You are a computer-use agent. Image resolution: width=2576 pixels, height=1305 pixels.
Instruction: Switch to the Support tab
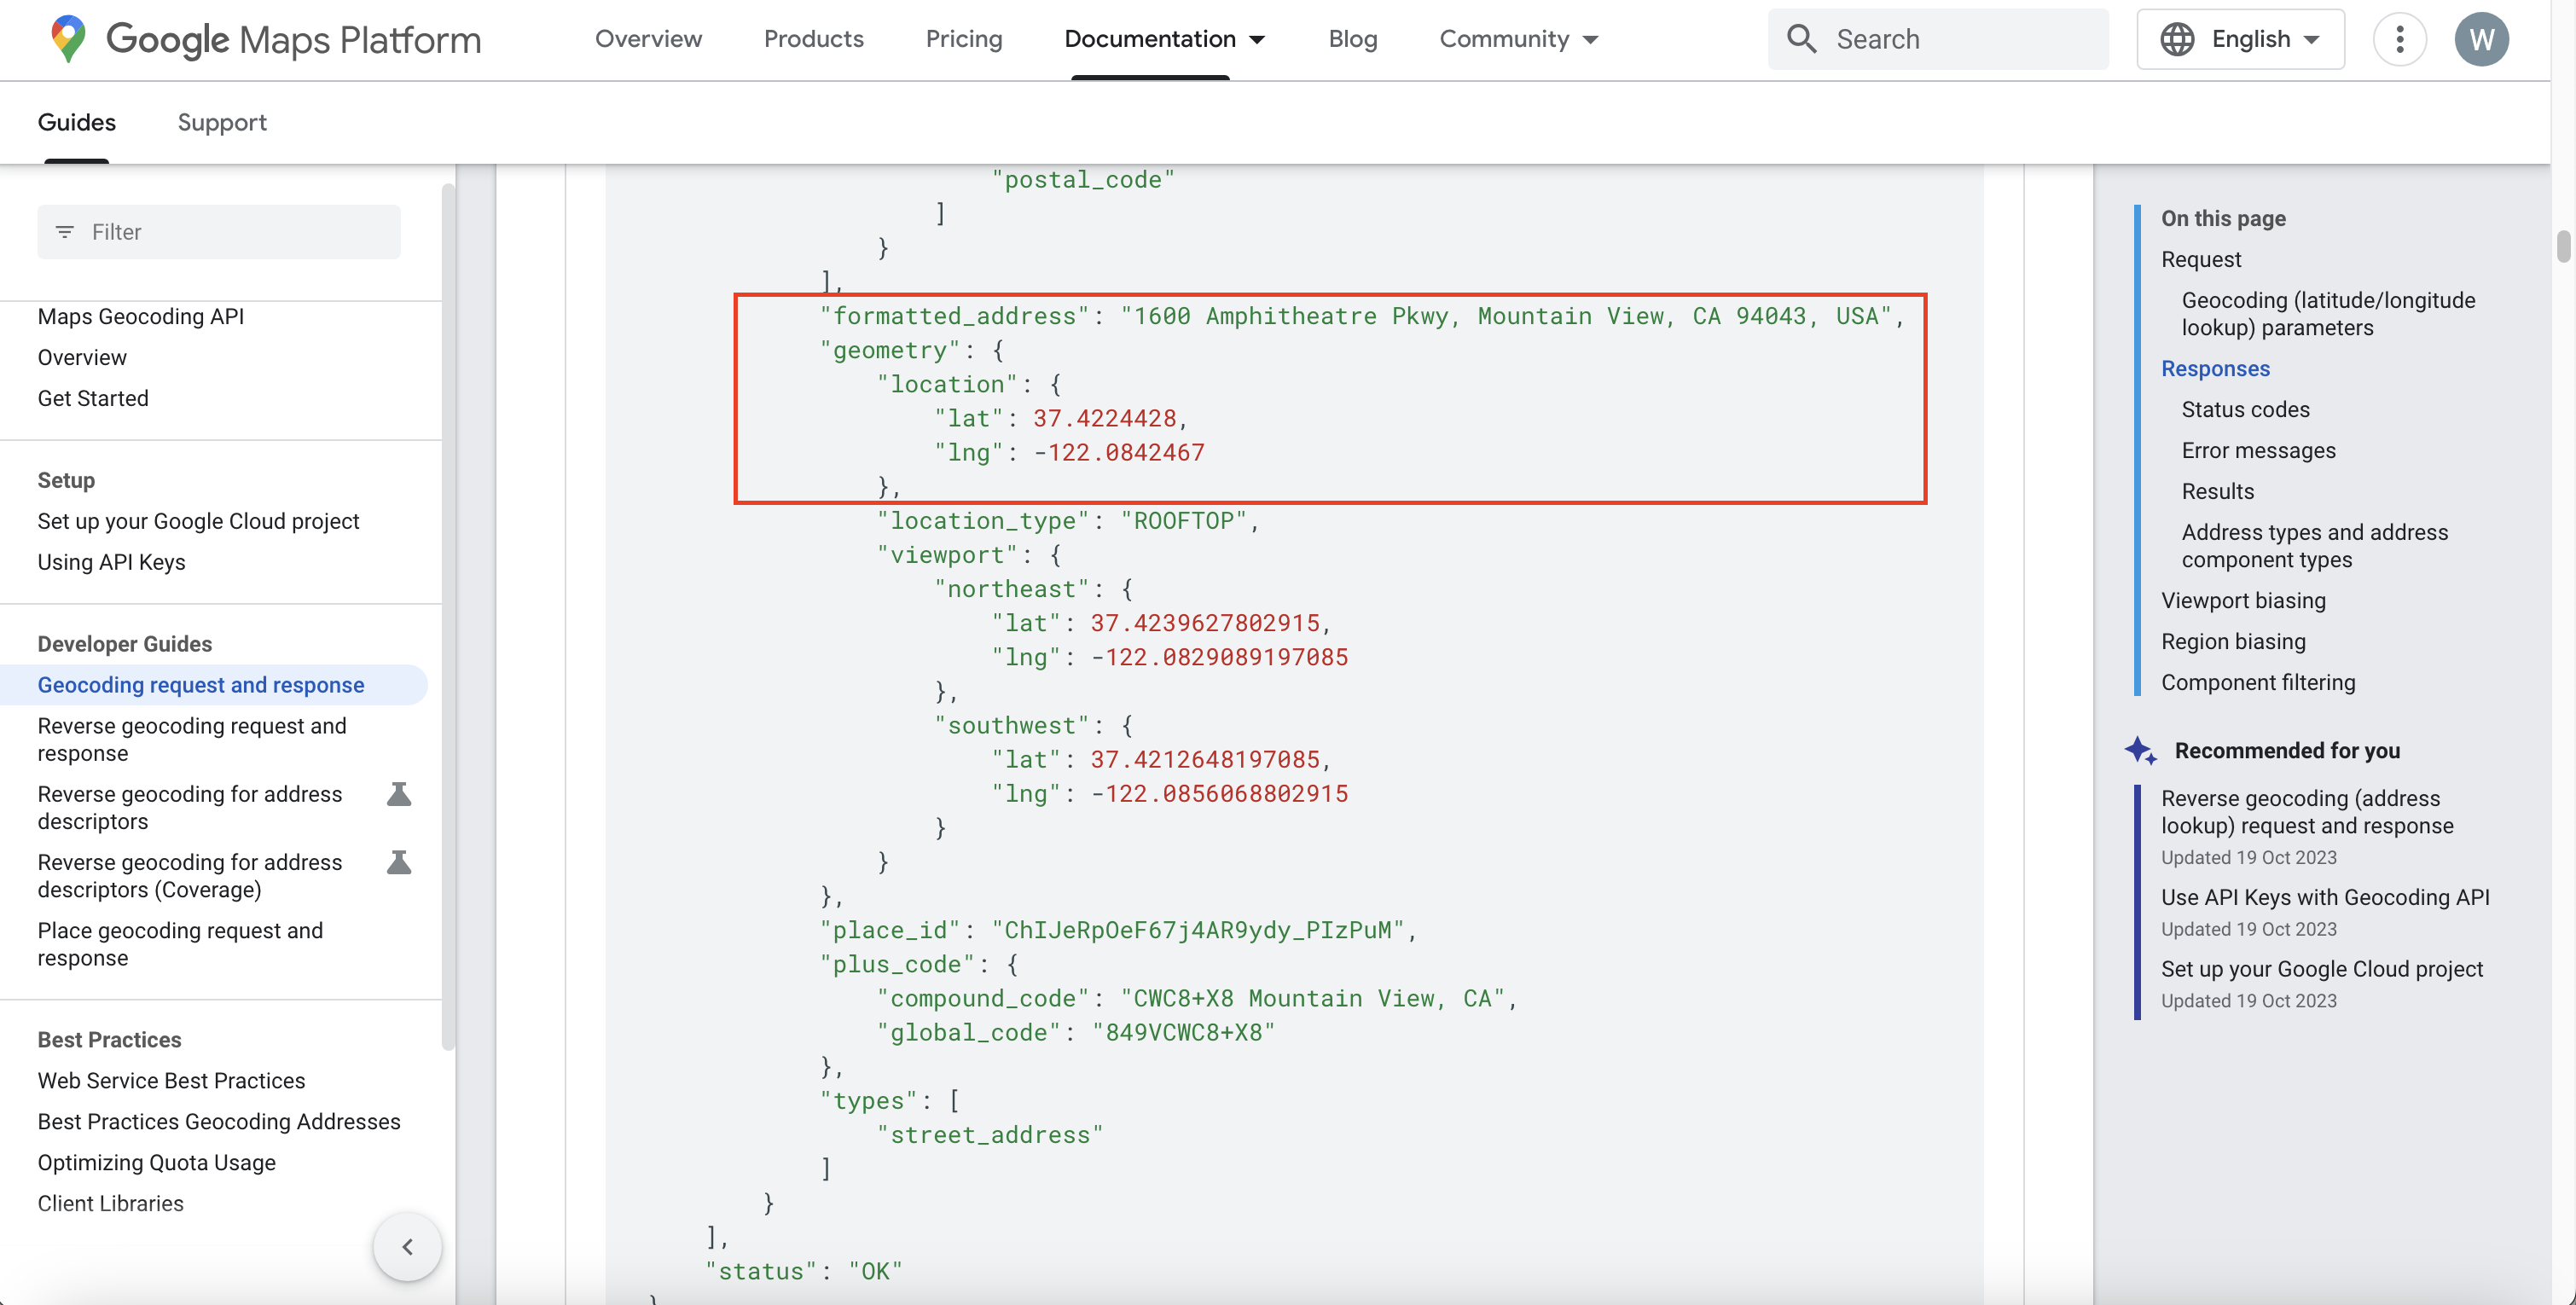pos(222,122)
